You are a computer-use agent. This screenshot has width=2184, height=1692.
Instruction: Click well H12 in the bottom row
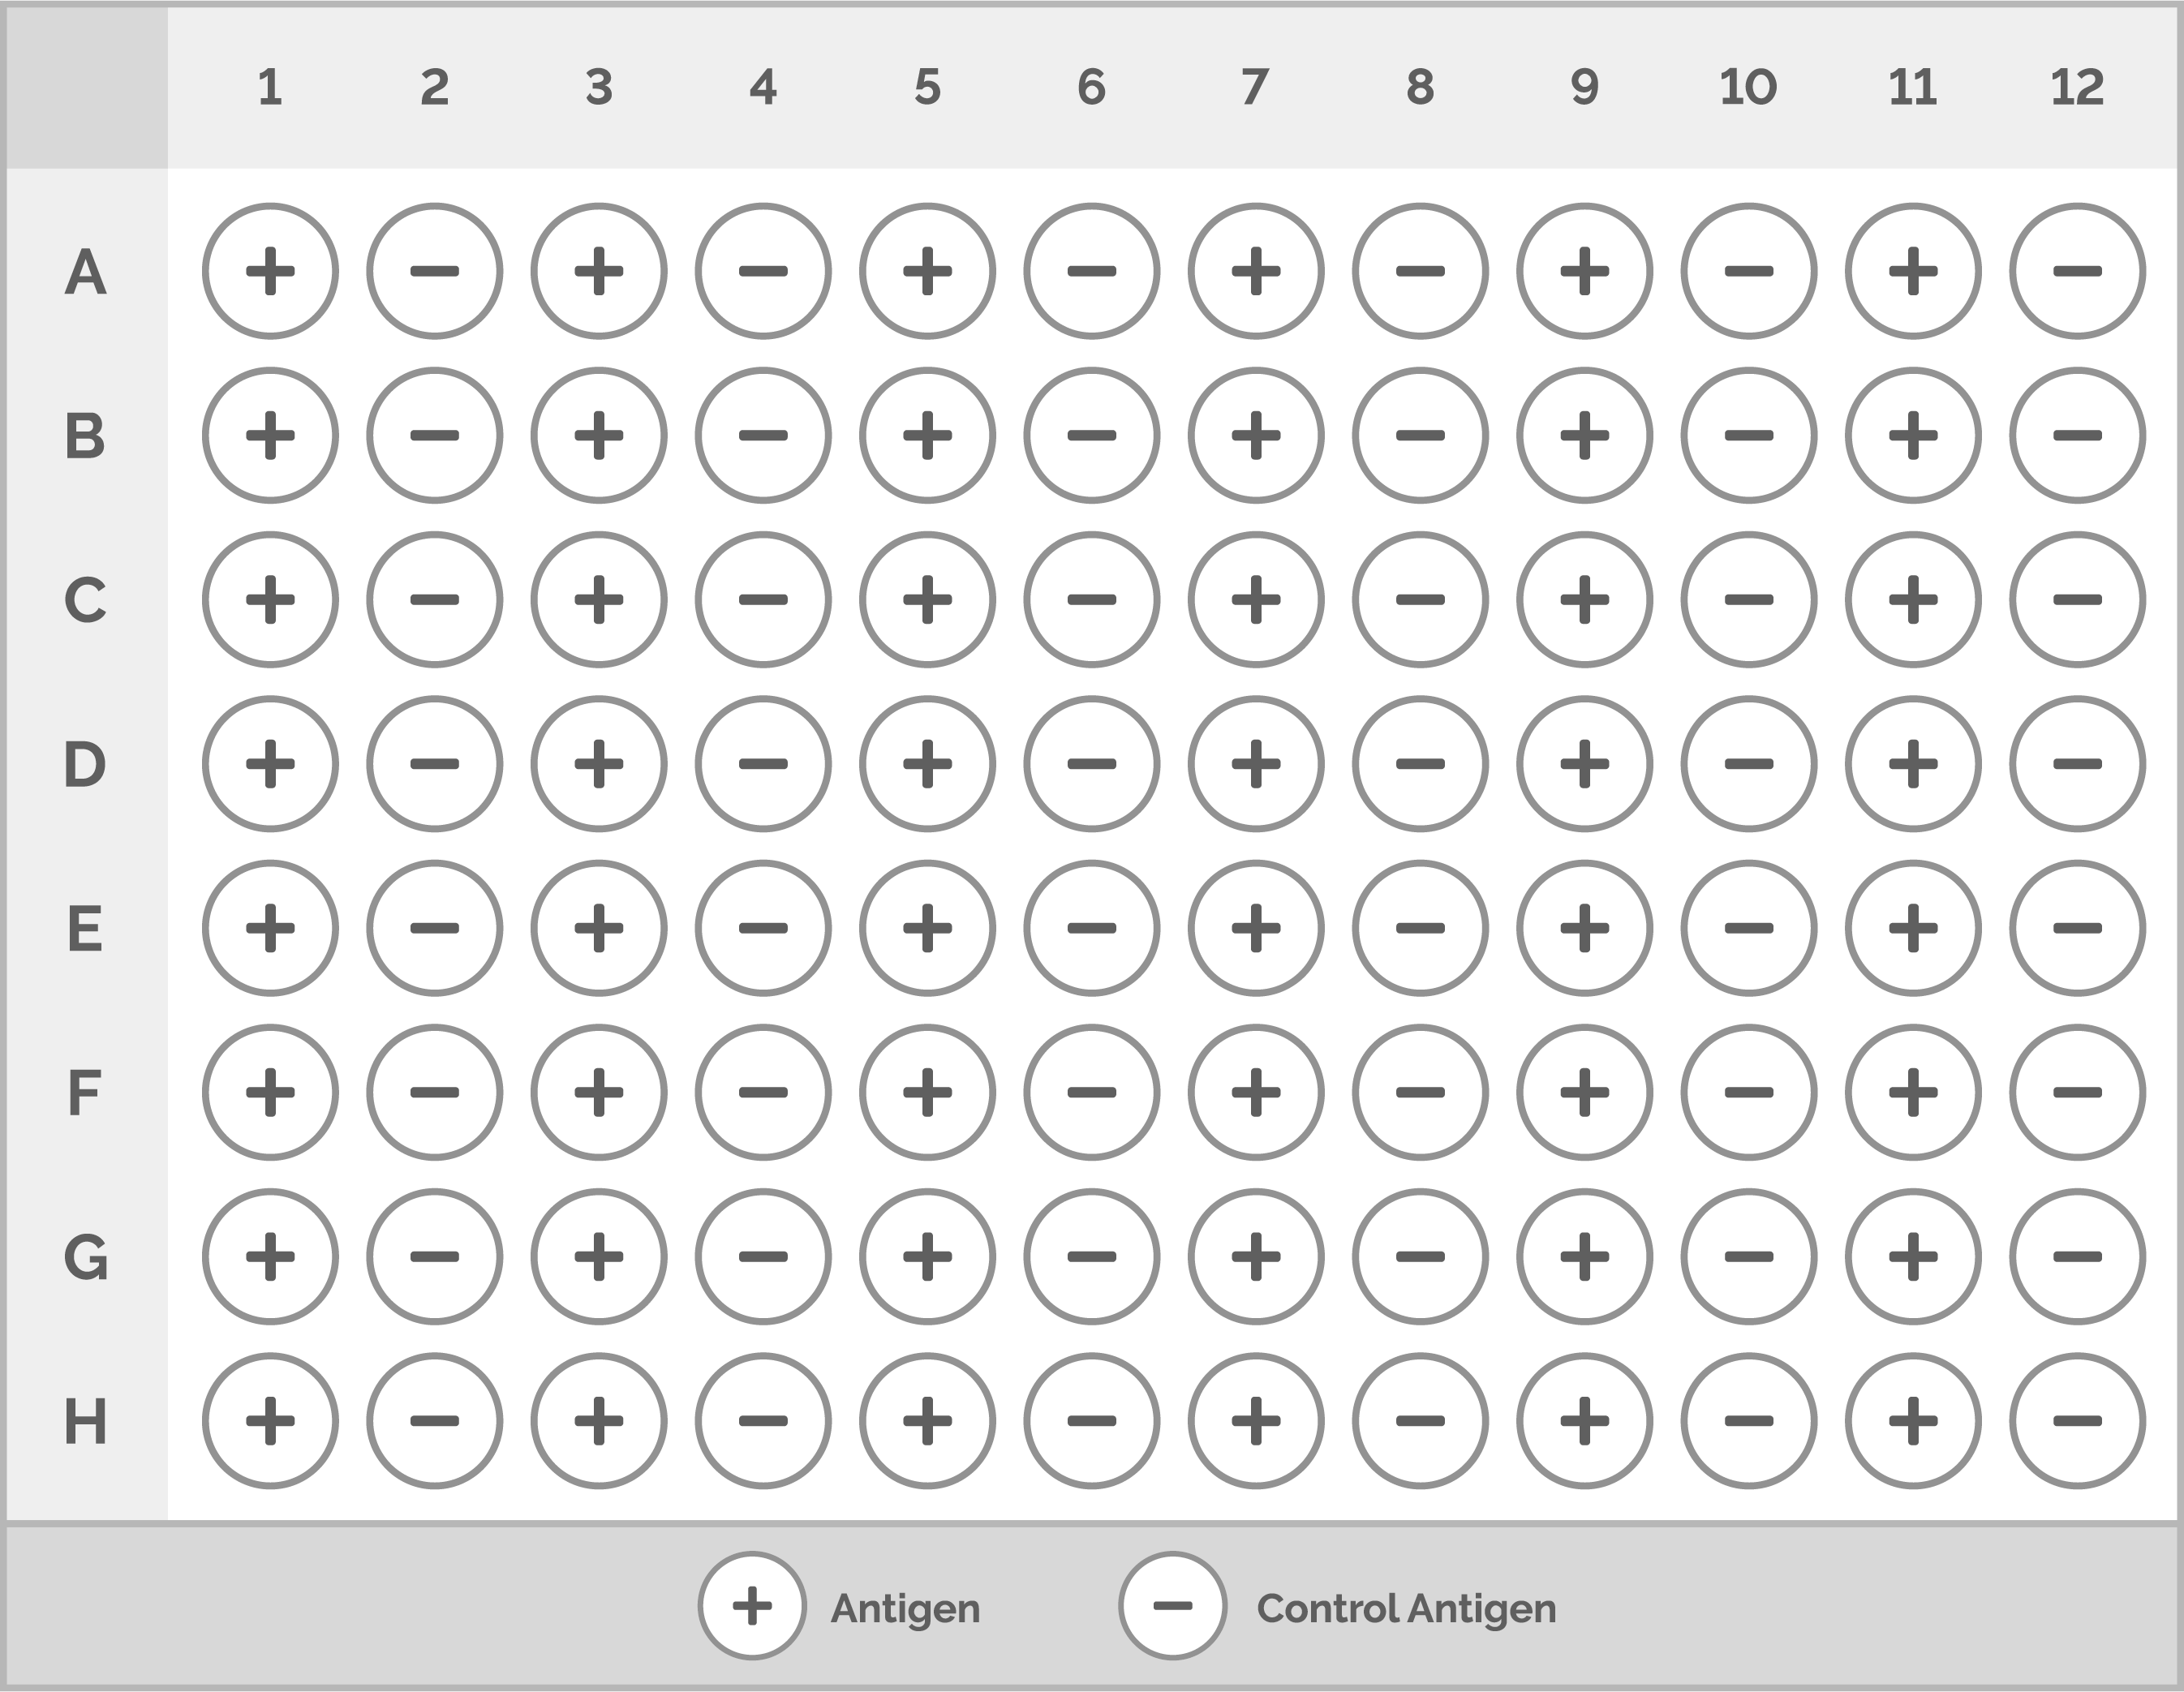(x=2077, y=1421)
